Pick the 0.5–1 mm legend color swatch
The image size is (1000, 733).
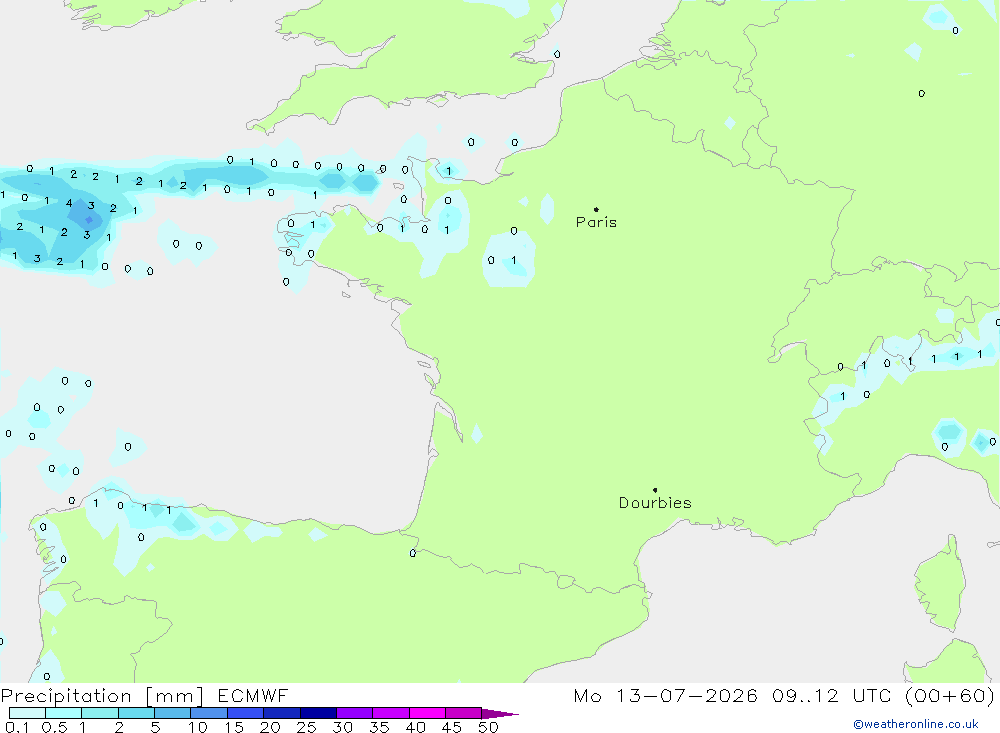[64, 713]
